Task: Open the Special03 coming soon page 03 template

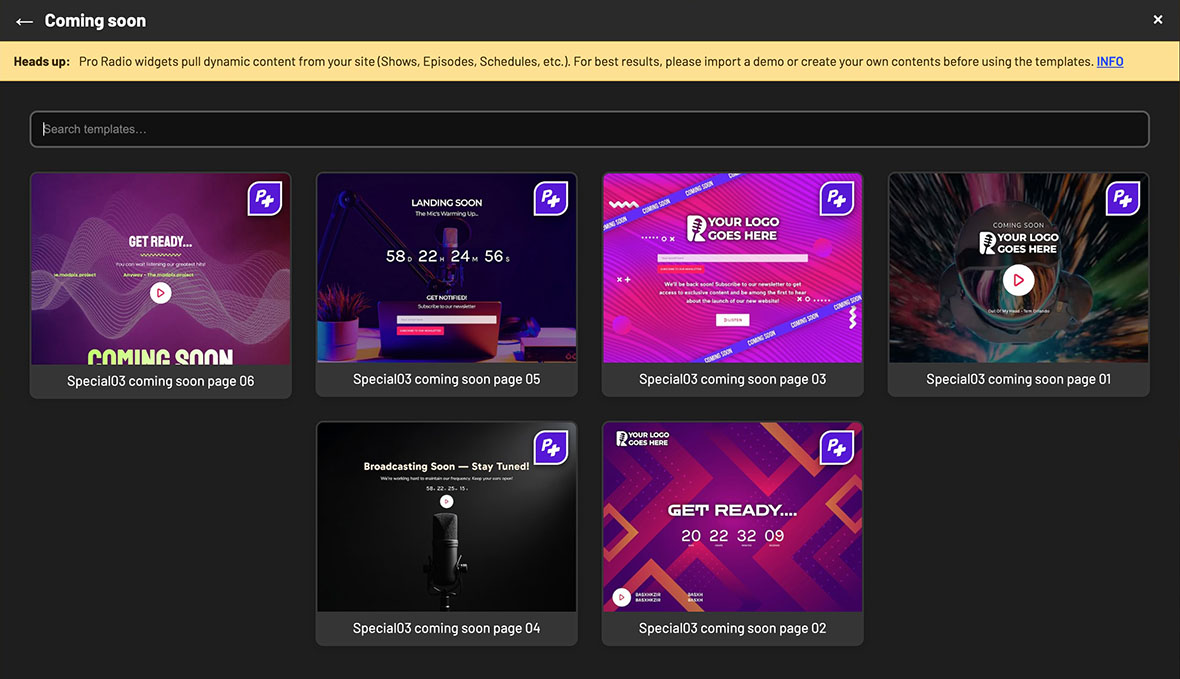Action: pos(732,381)
